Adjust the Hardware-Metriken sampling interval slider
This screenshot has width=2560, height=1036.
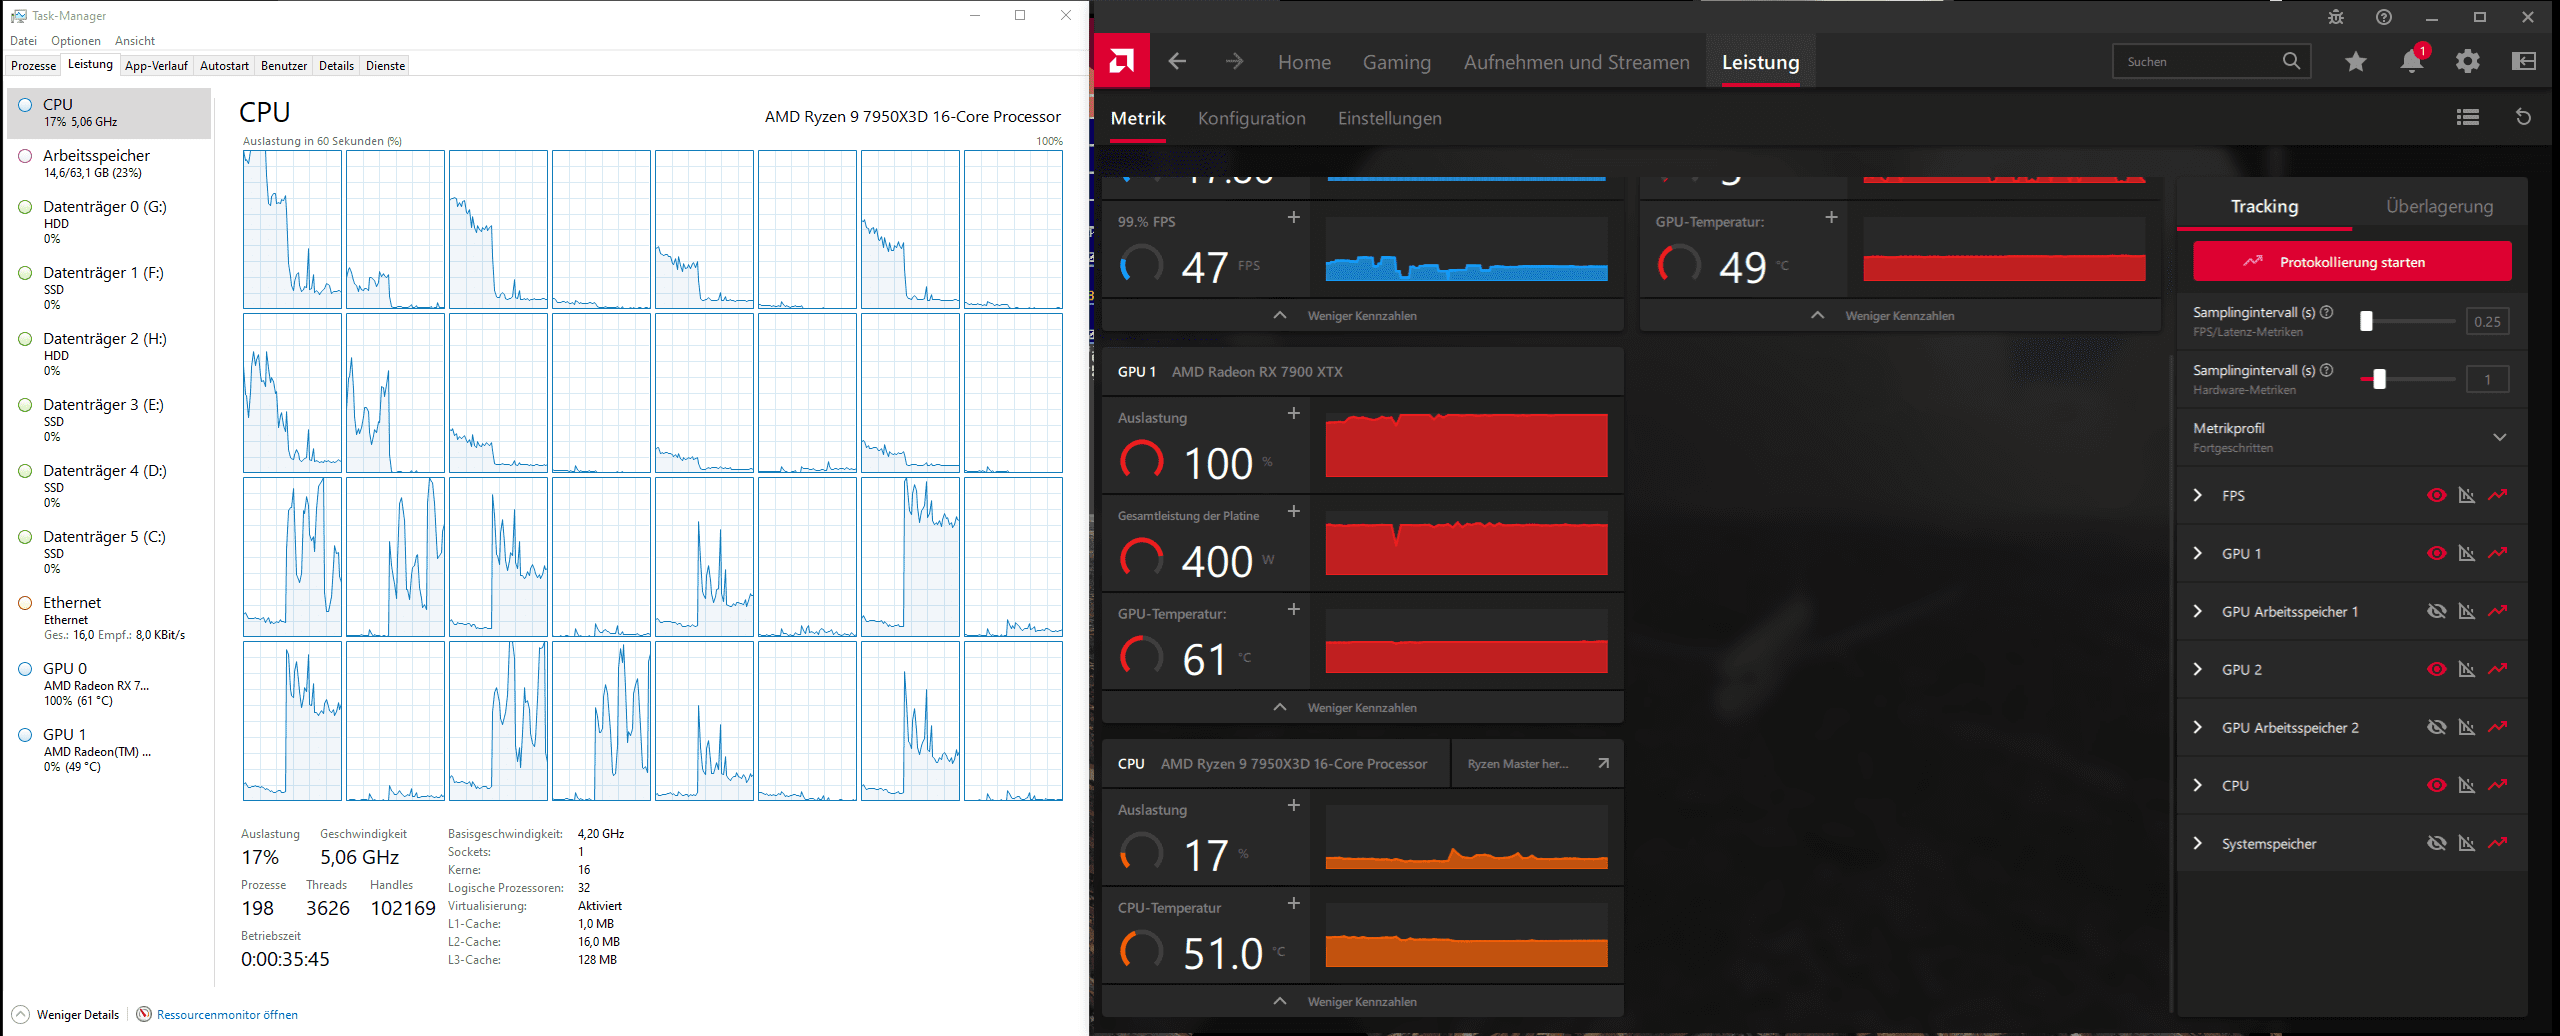[2380, 379]
